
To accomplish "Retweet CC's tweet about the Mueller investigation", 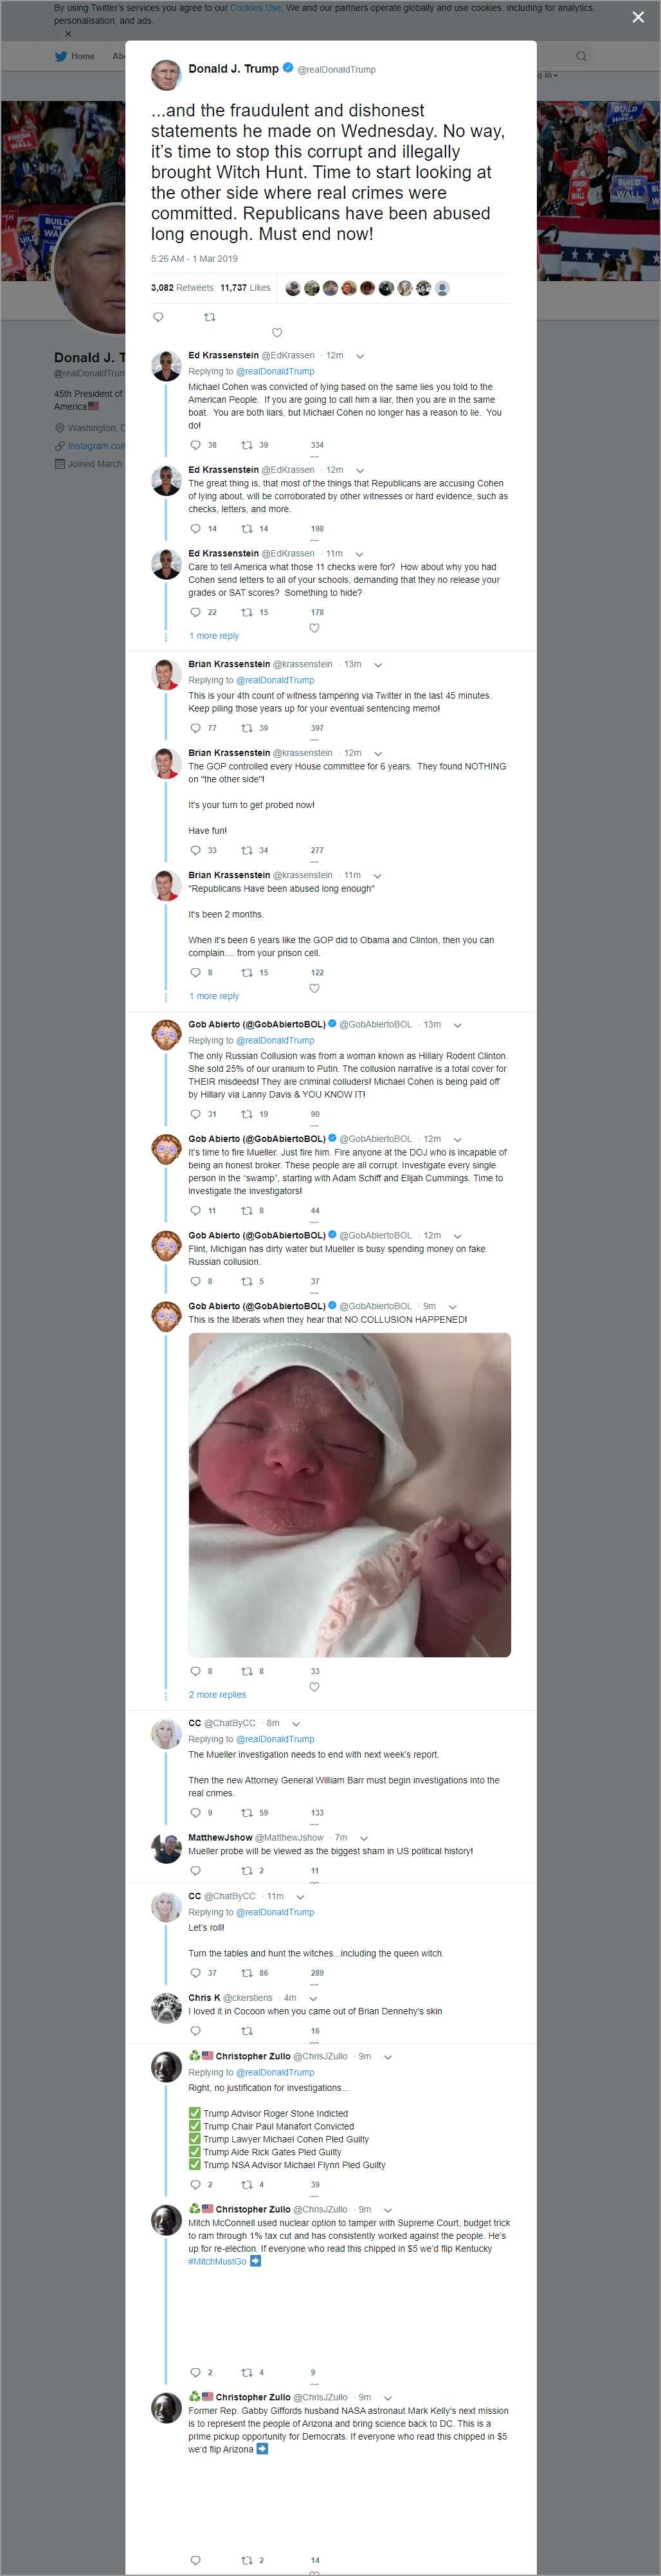I will 247,1812.
